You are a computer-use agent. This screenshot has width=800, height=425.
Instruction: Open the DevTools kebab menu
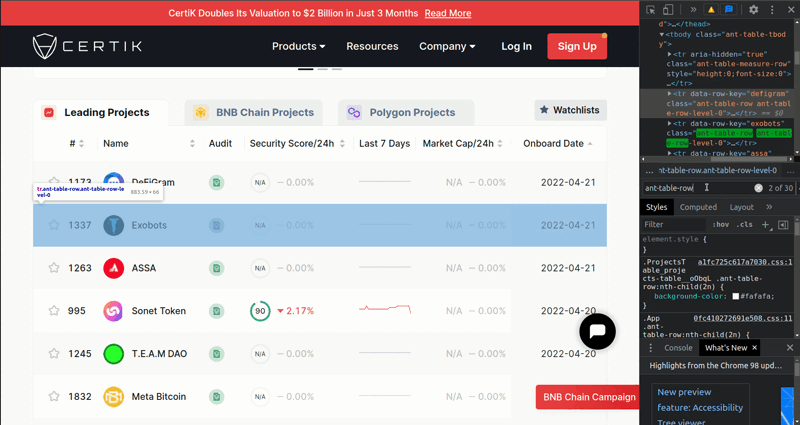772,10
